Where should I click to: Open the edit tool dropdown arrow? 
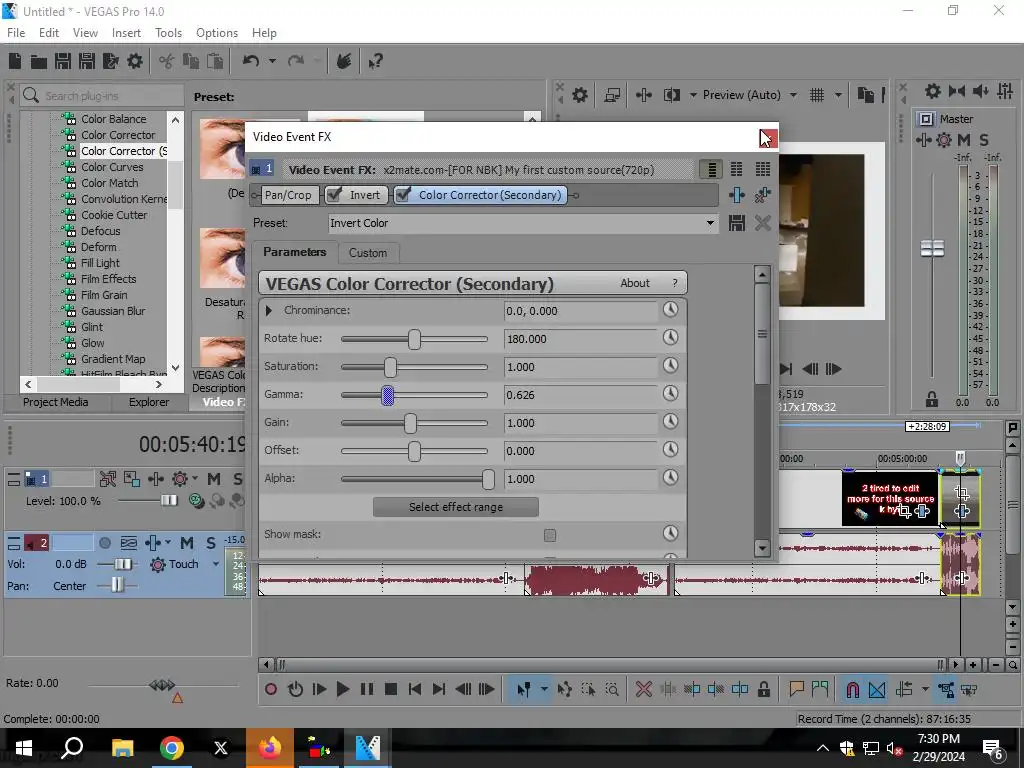[544, 689]
